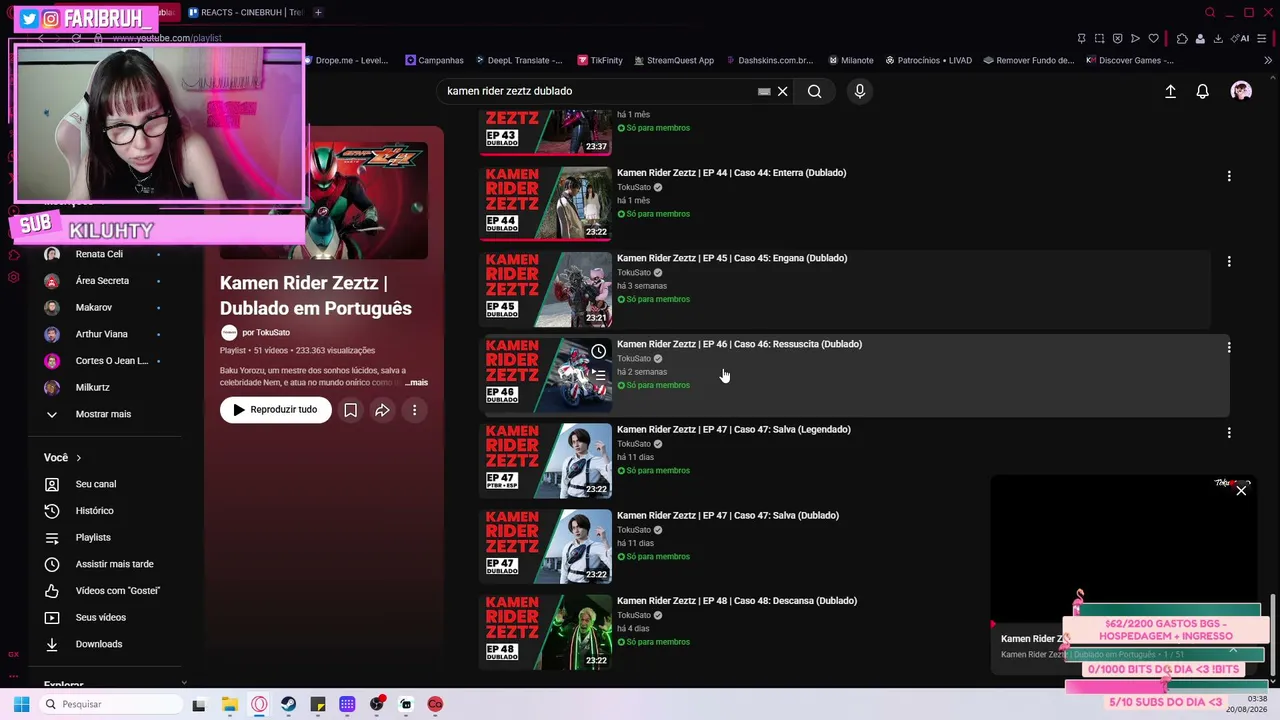
Task: Open browser snapshot tool icon
Action: (x=1099, y=39)
